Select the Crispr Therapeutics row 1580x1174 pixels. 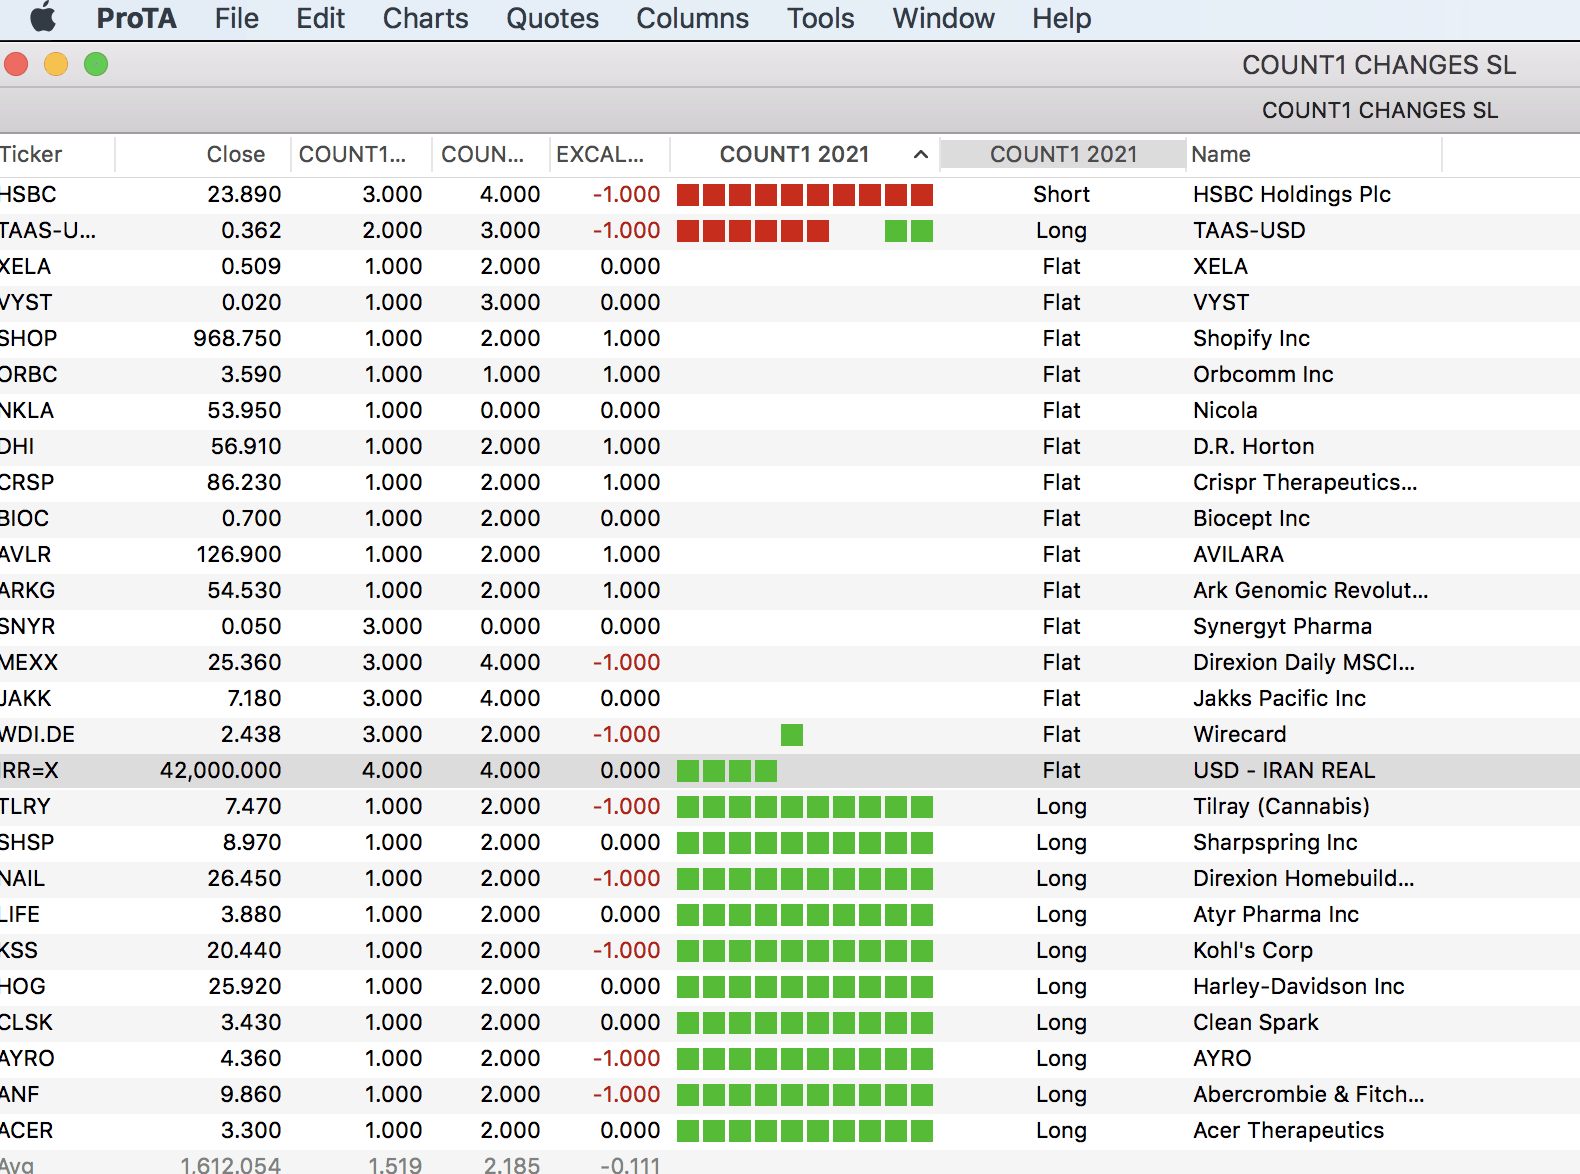tap(790, 482)
